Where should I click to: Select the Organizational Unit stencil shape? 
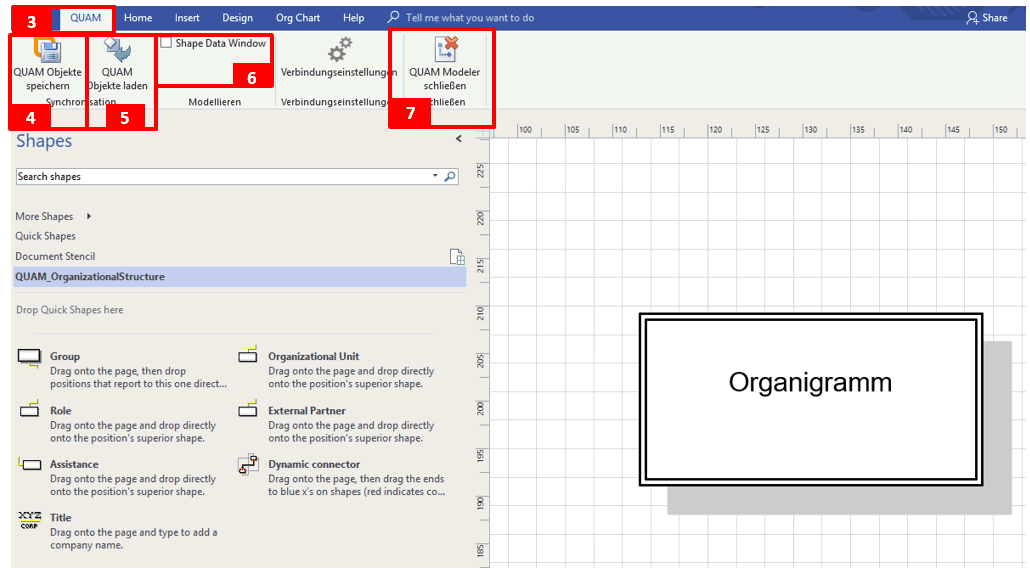[248, 356]
